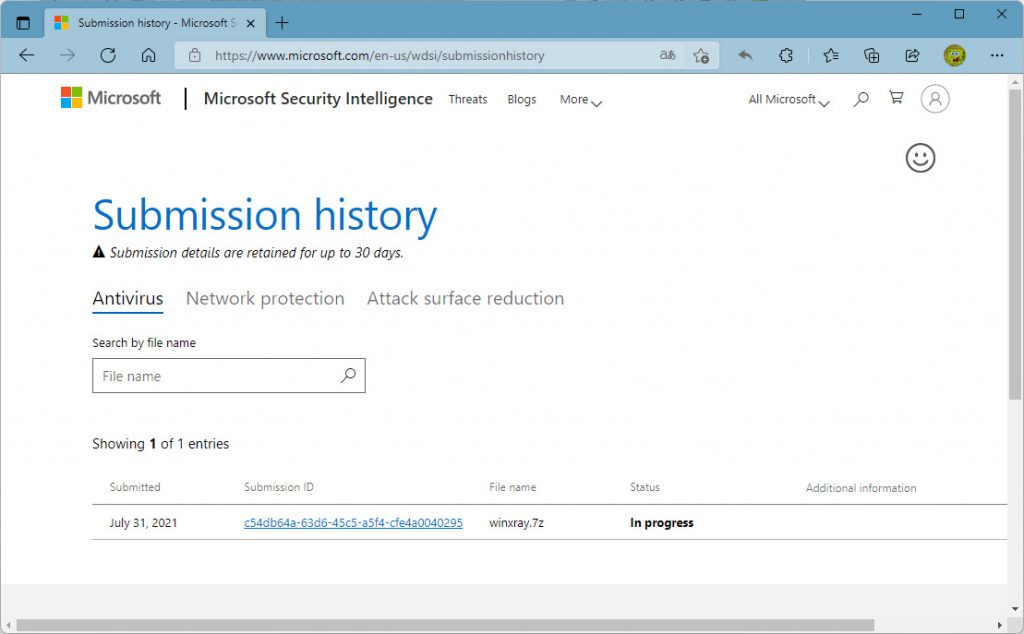Click the smiley face feedback icon
This screenshot has width=1024, height=634.
(x=920, y=157)
